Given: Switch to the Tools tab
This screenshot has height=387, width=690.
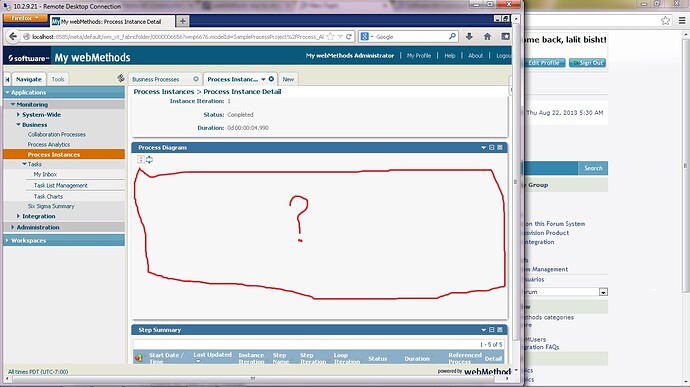Looking at the screenshot, I should [x=58, y=79].
